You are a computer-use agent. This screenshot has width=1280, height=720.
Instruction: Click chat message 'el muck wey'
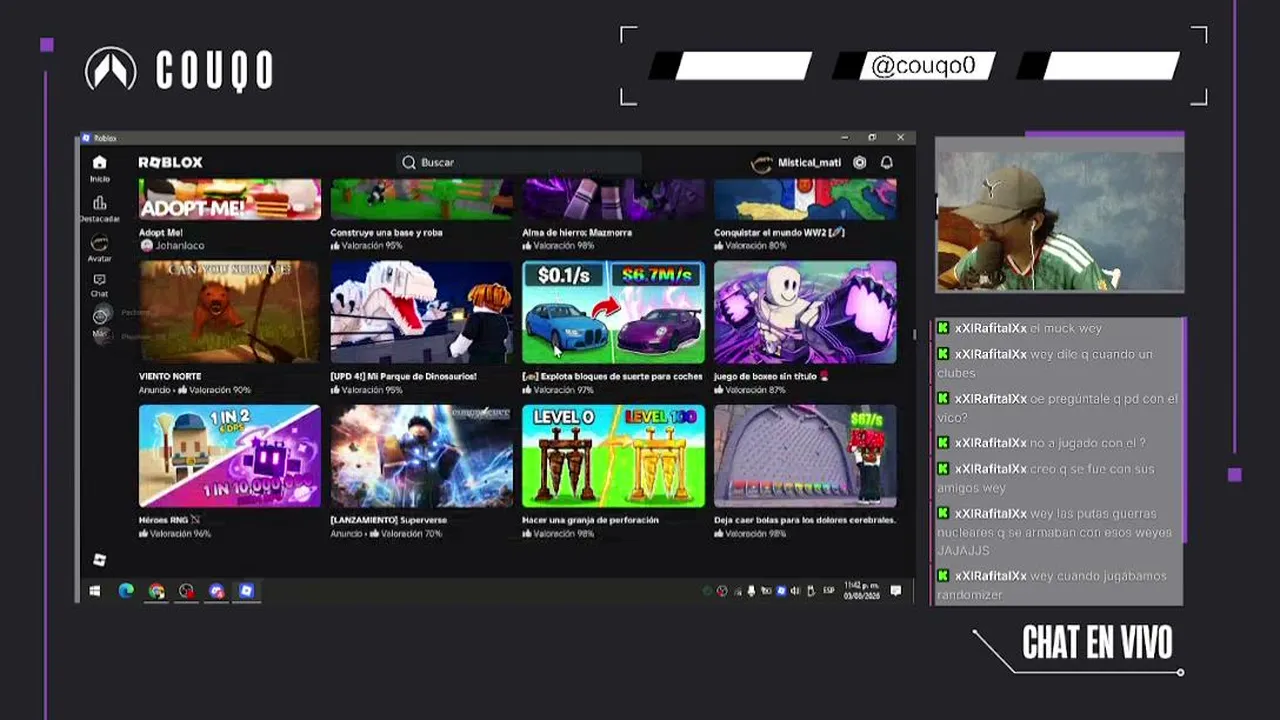pos(1066,328)
